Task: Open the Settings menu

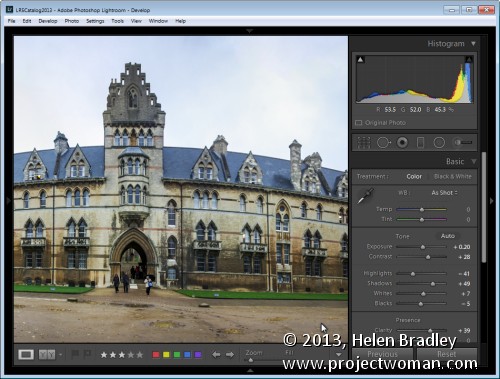Action: click(x=95, y=21)
